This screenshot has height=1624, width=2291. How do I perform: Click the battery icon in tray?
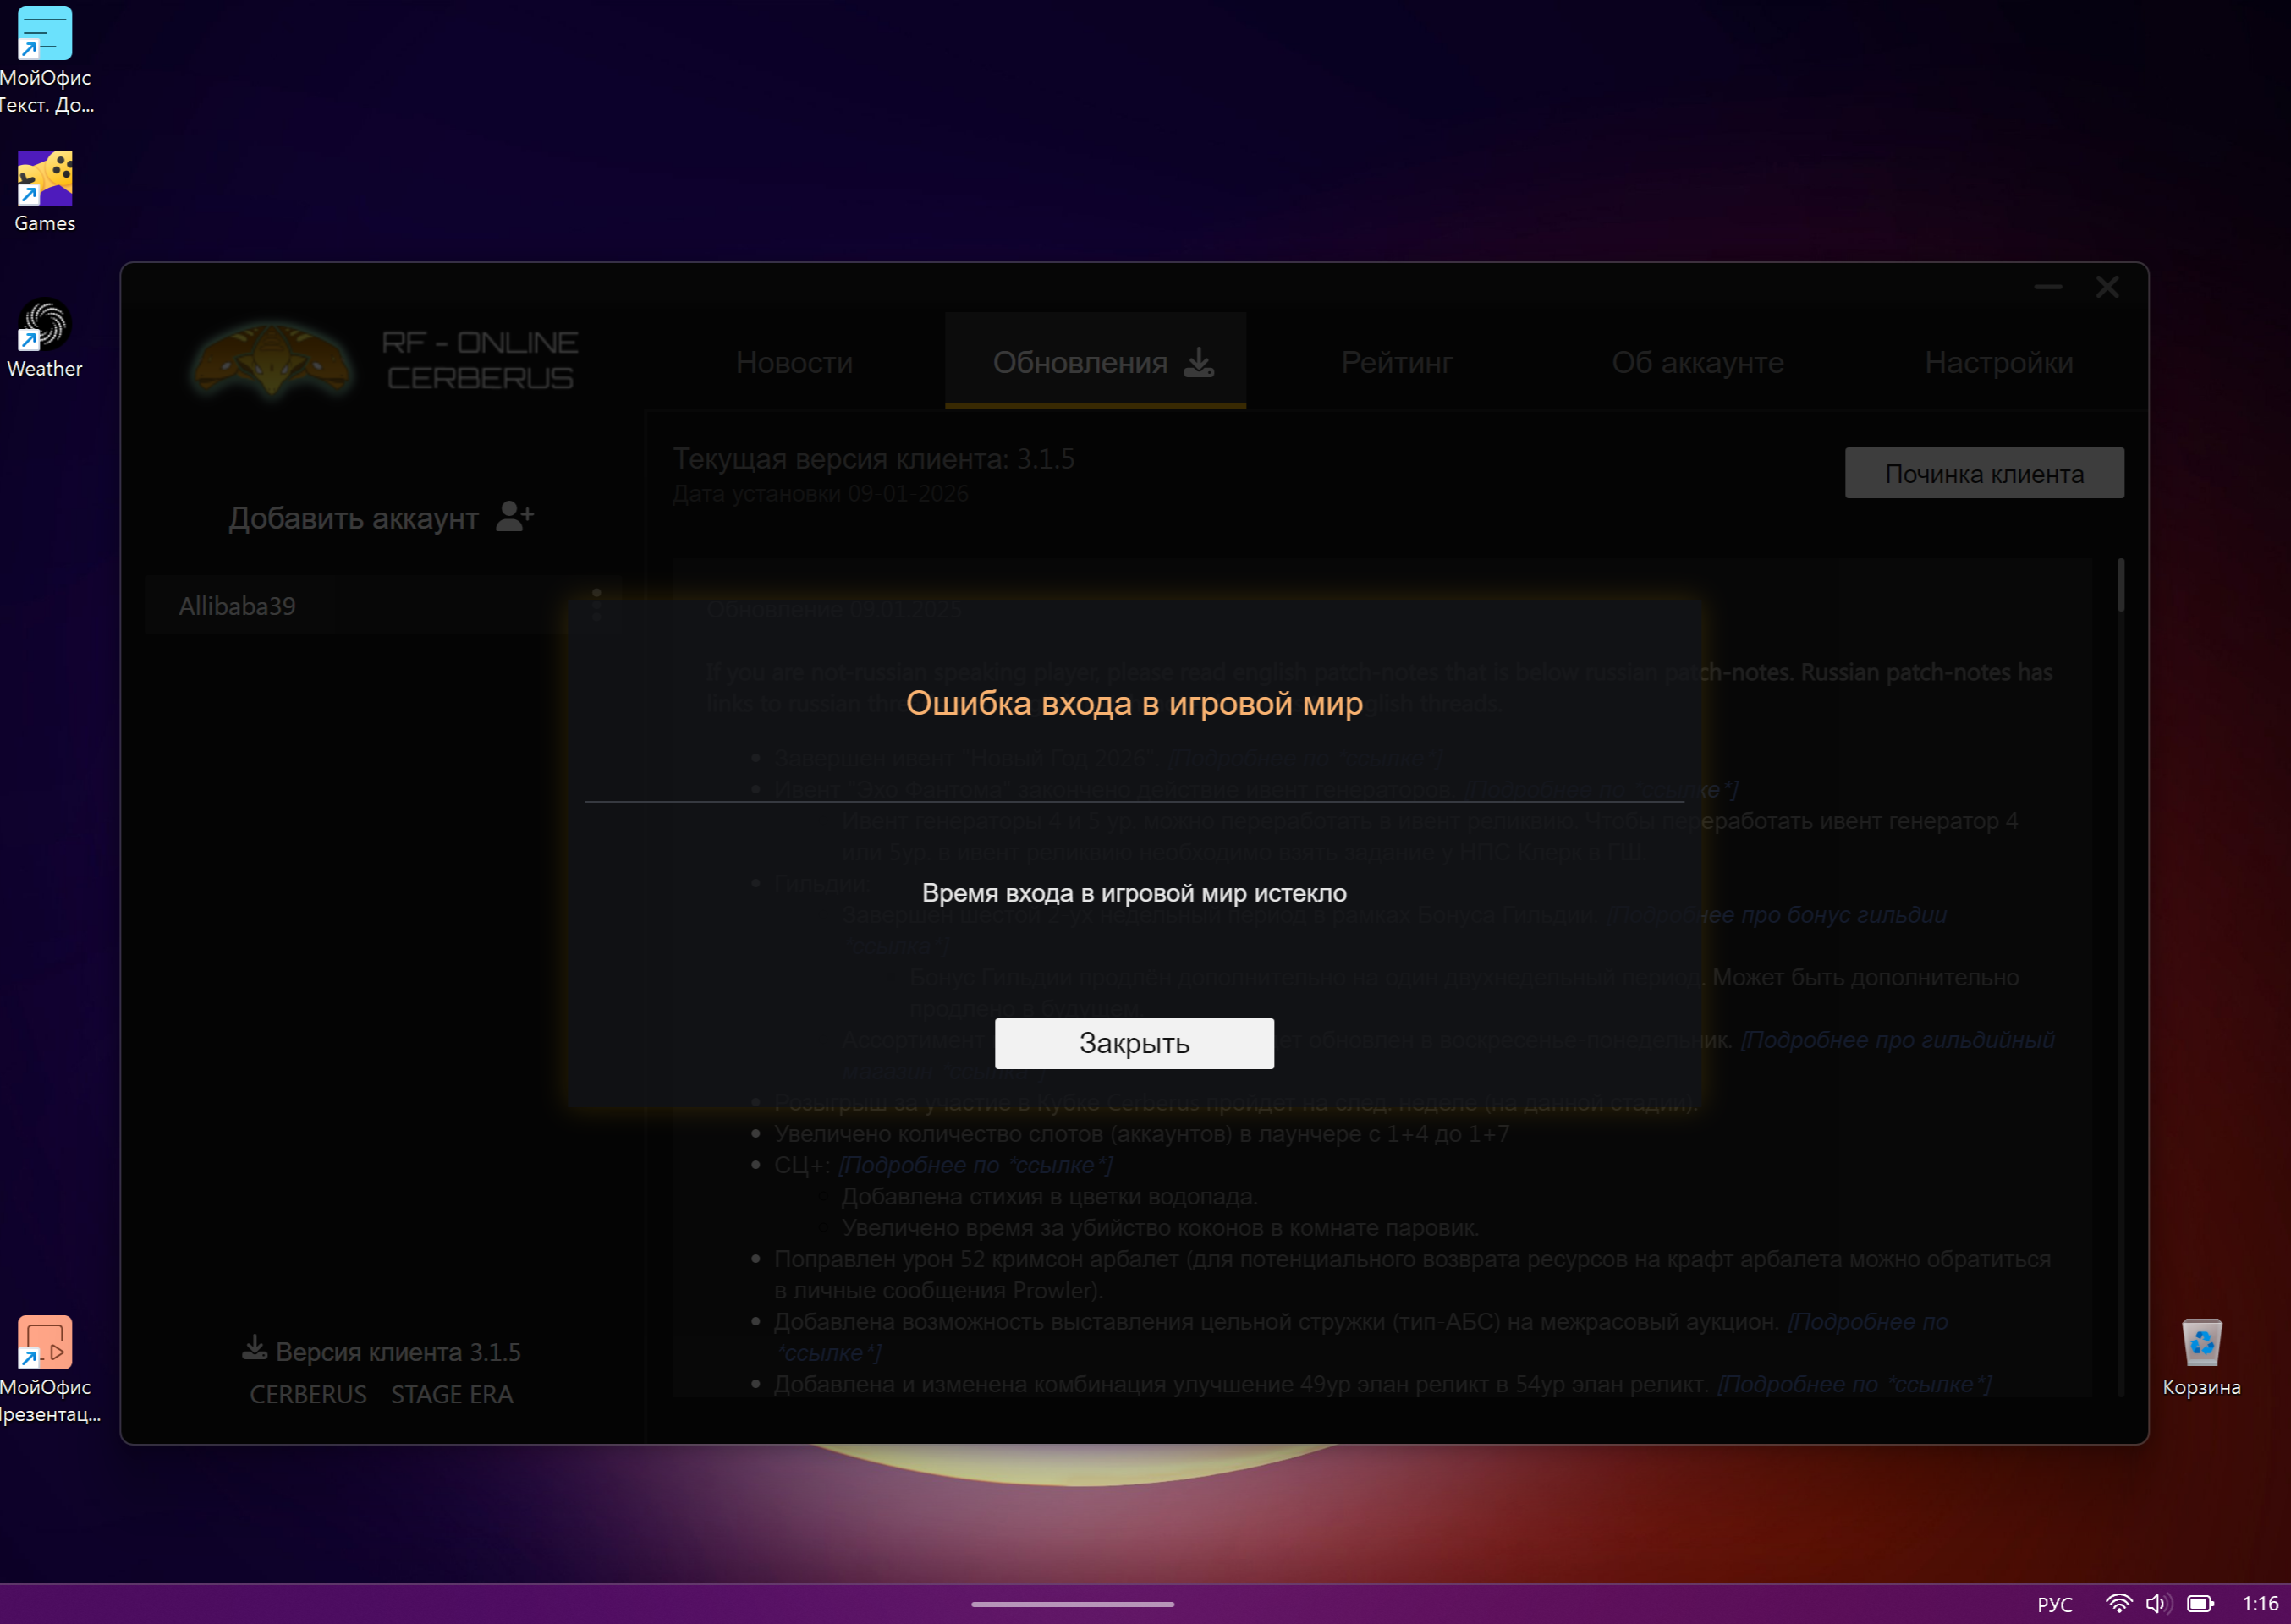point(2199,1603)
